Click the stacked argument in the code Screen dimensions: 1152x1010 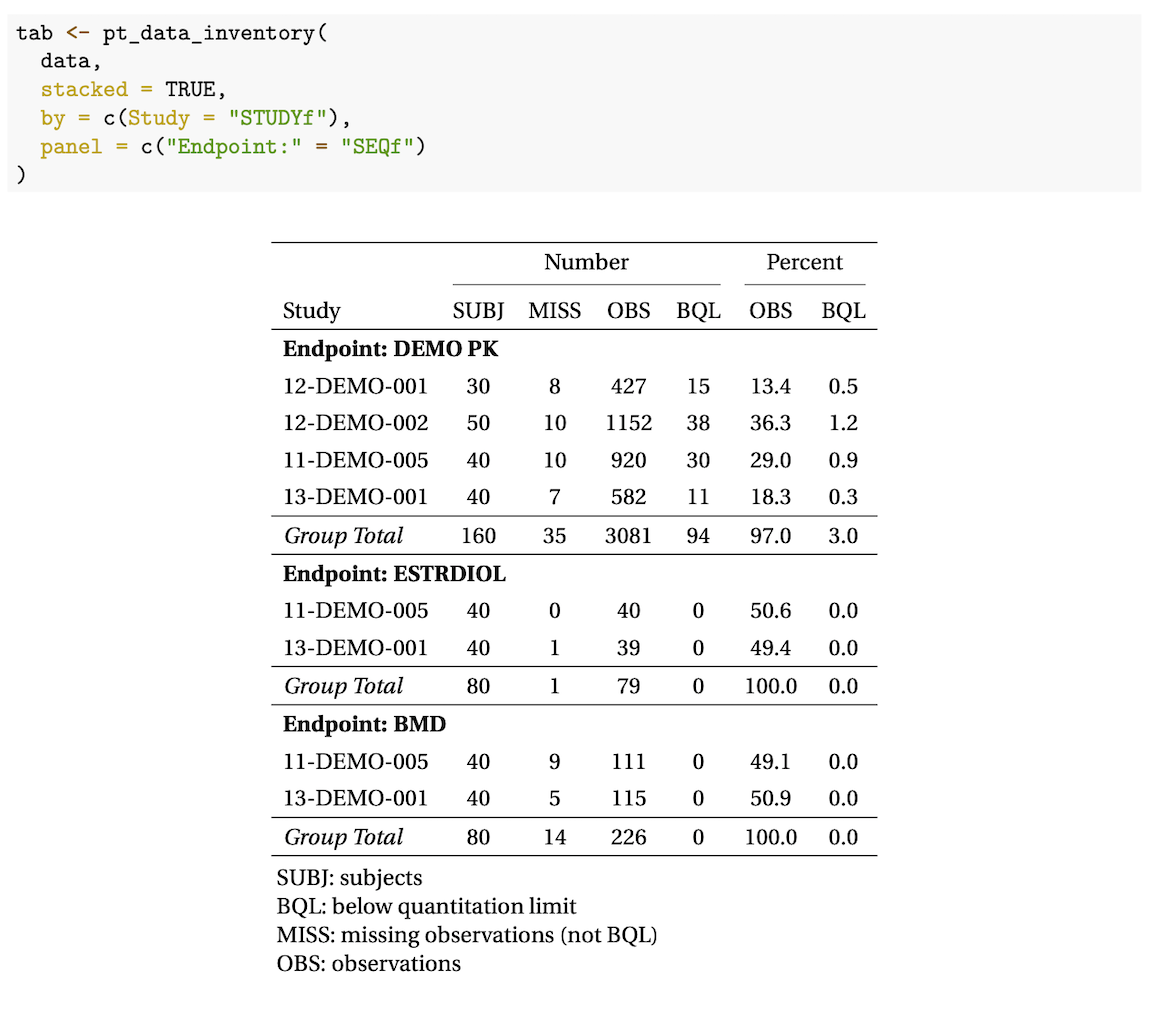pos(83,90)
